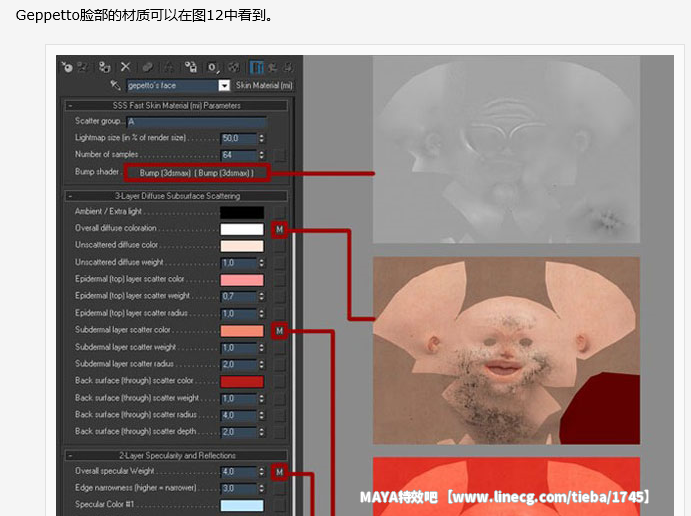Click the Lightmap size spinner arrows
The width and height of the screenshot is (691, 516).
tap(261, 138)
